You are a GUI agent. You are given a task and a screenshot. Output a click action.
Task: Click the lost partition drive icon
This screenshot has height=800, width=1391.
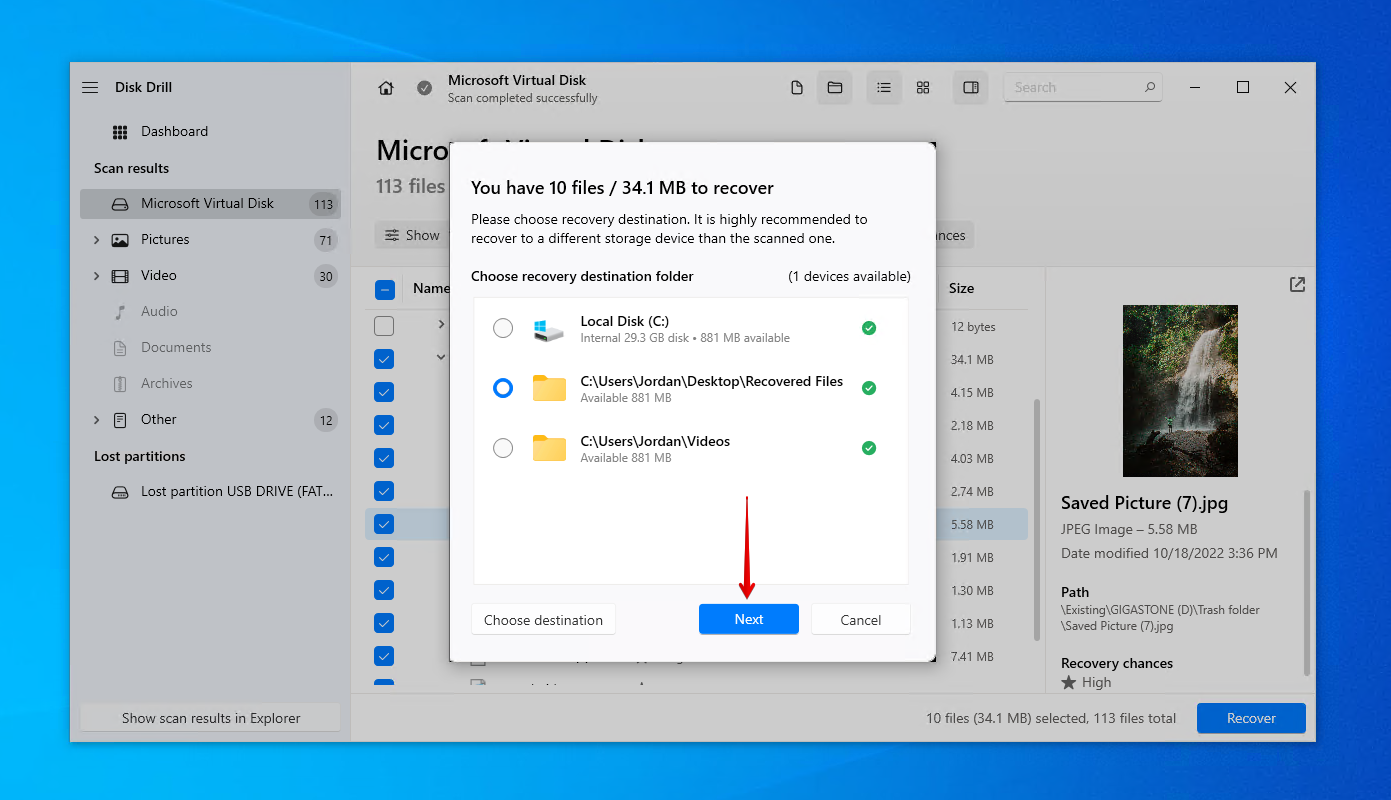coord(120,492)
